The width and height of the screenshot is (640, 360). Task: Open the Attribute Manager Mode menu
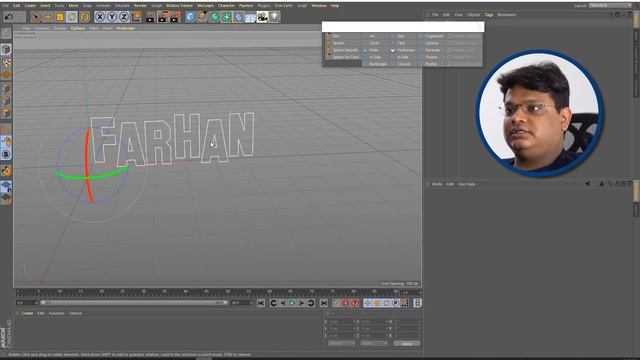pos(437,184)
